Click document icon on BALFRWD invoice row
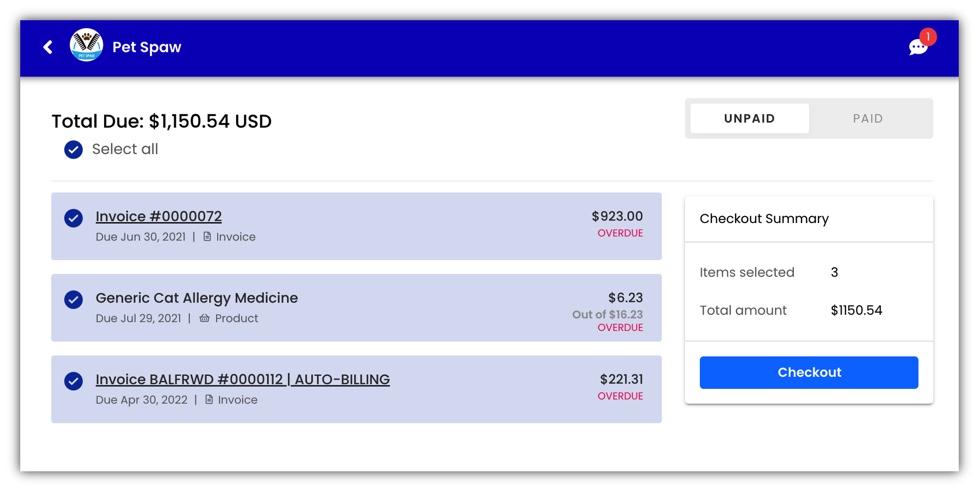The height and width of the screenshot is (494, 978). (x=209, y=399)
